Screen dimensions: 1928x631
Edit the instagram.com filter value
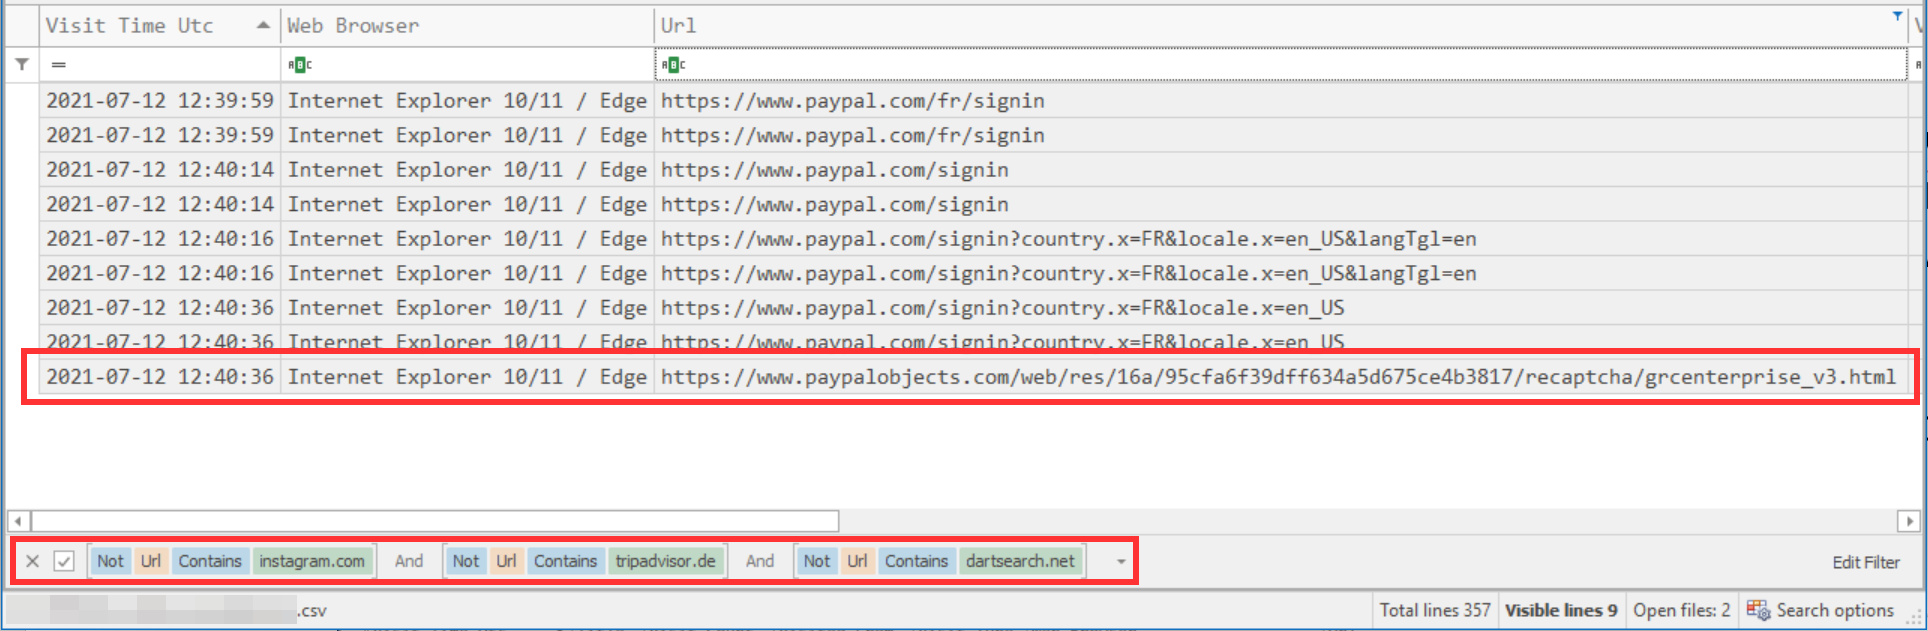312,561
